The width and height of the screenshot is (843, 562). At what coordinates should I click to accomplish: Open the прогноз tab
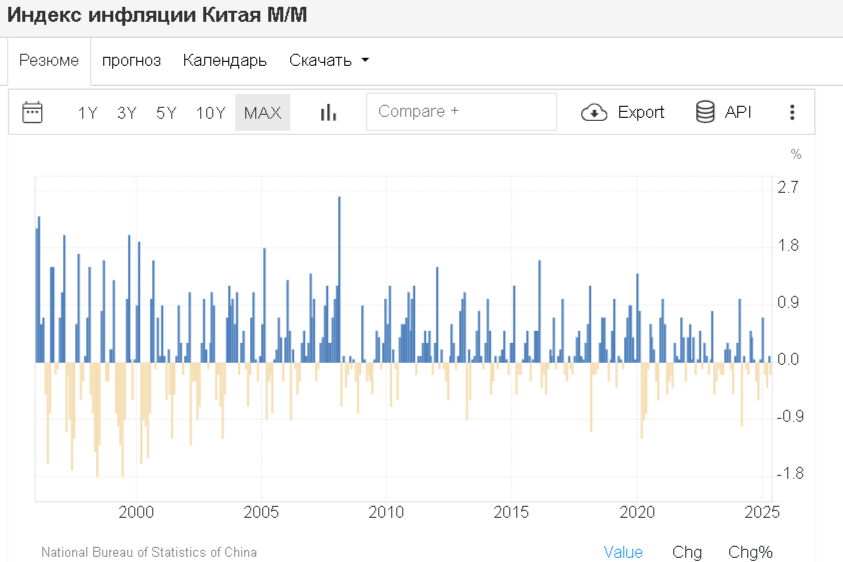(131, 60)
